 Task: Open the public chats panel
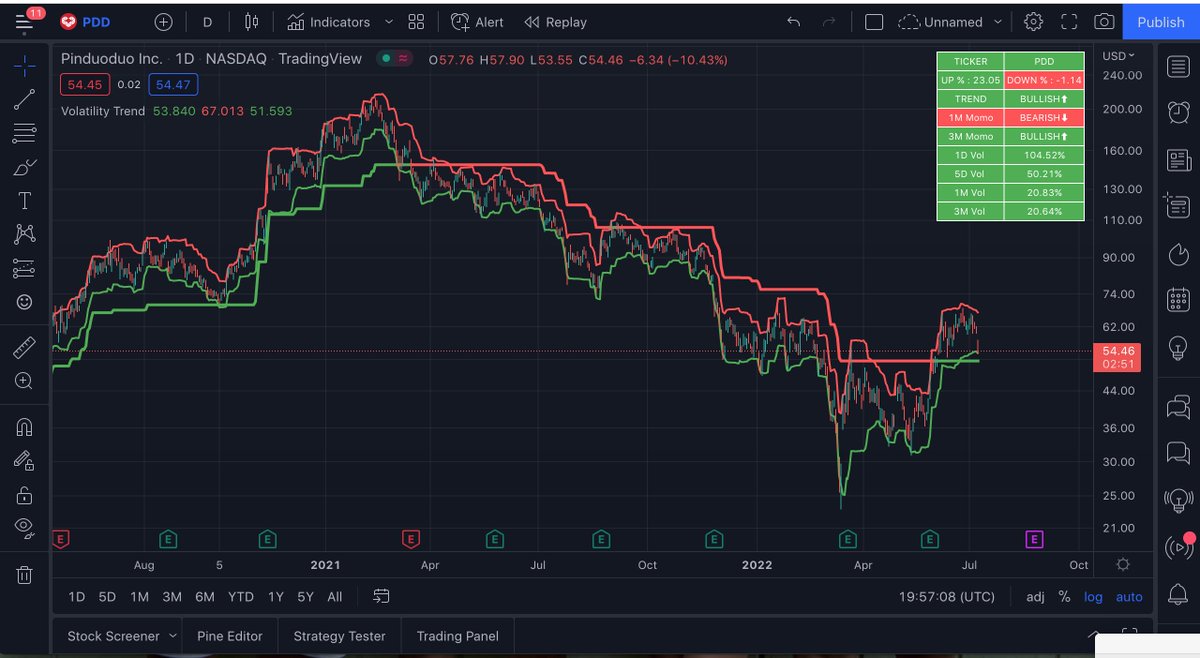(x=1179, y=406)
